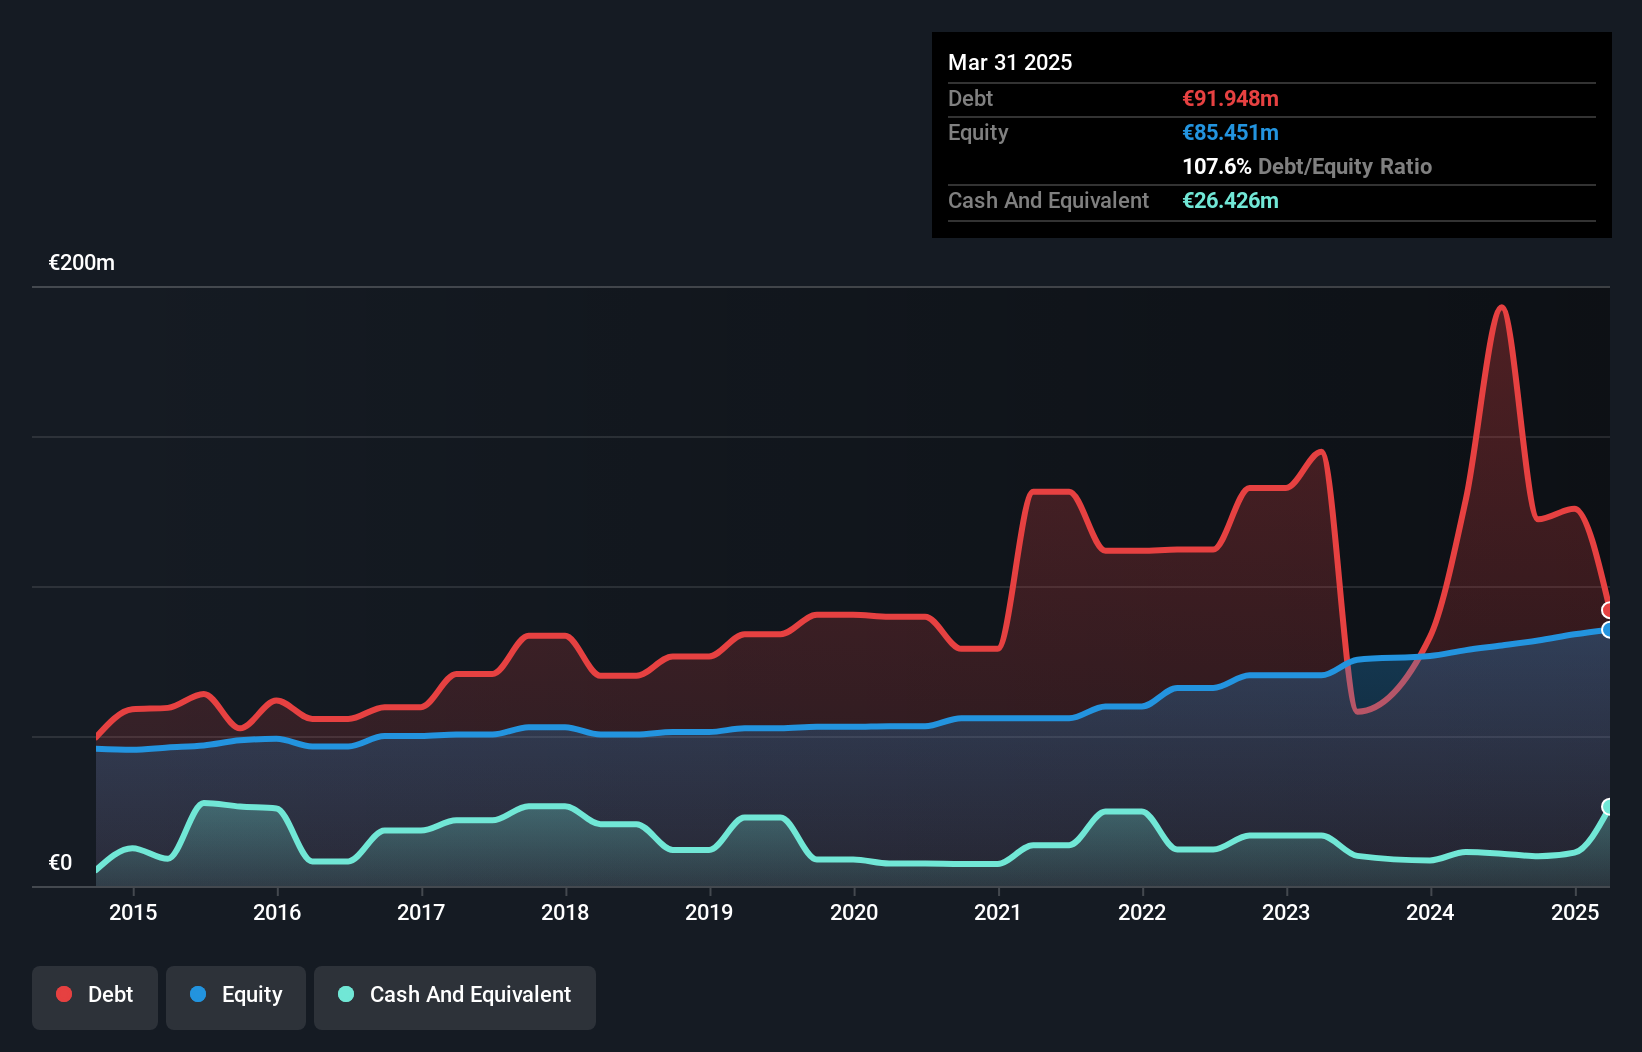Screen dimensions: 1642x1052
Task: Click the €91.948m debt value
Action: [1230, 98]
